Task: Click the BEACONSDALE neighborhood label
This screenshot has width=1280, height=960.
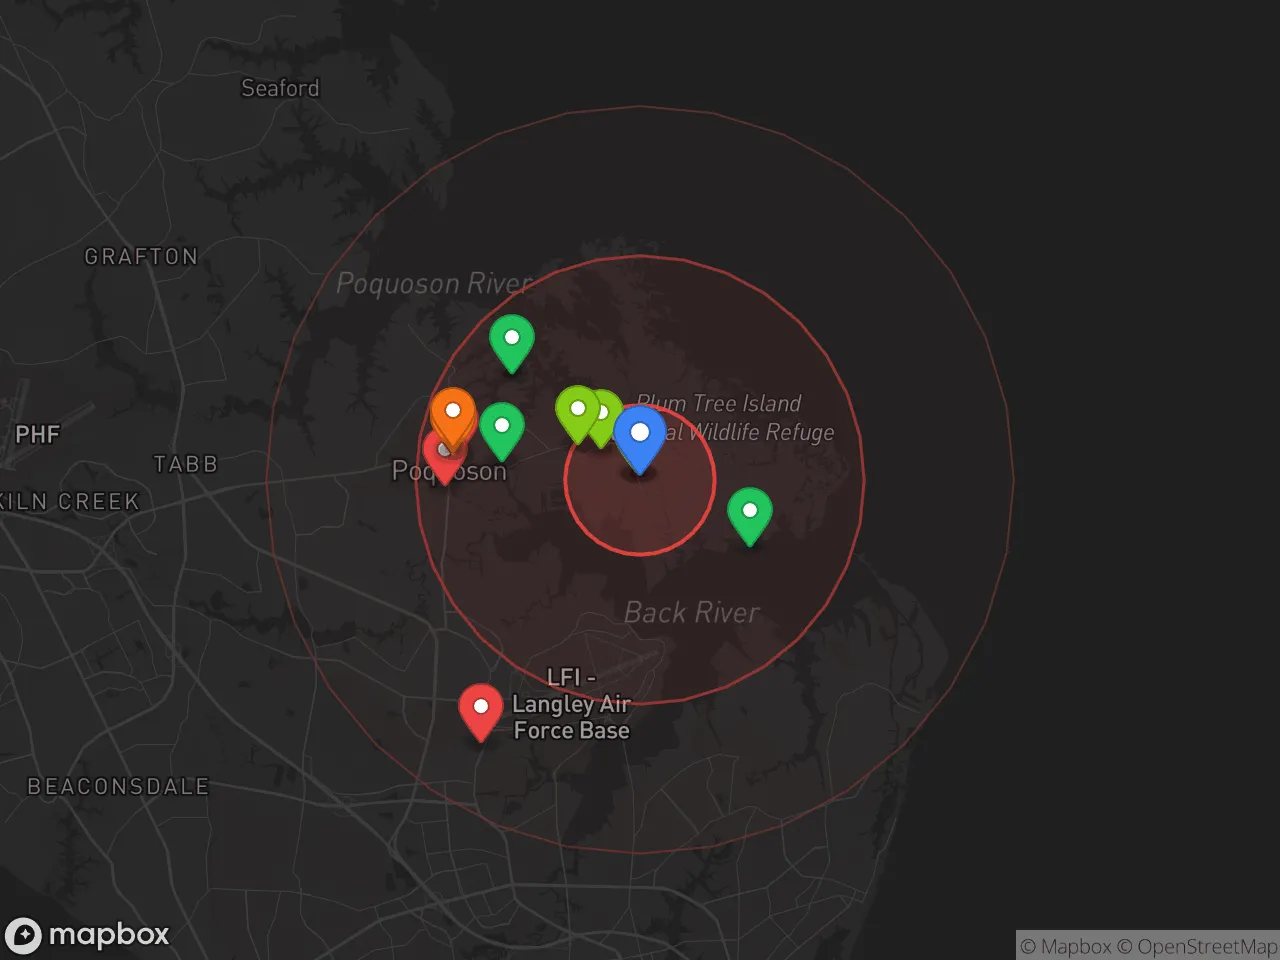Action: tap(118, 787)
